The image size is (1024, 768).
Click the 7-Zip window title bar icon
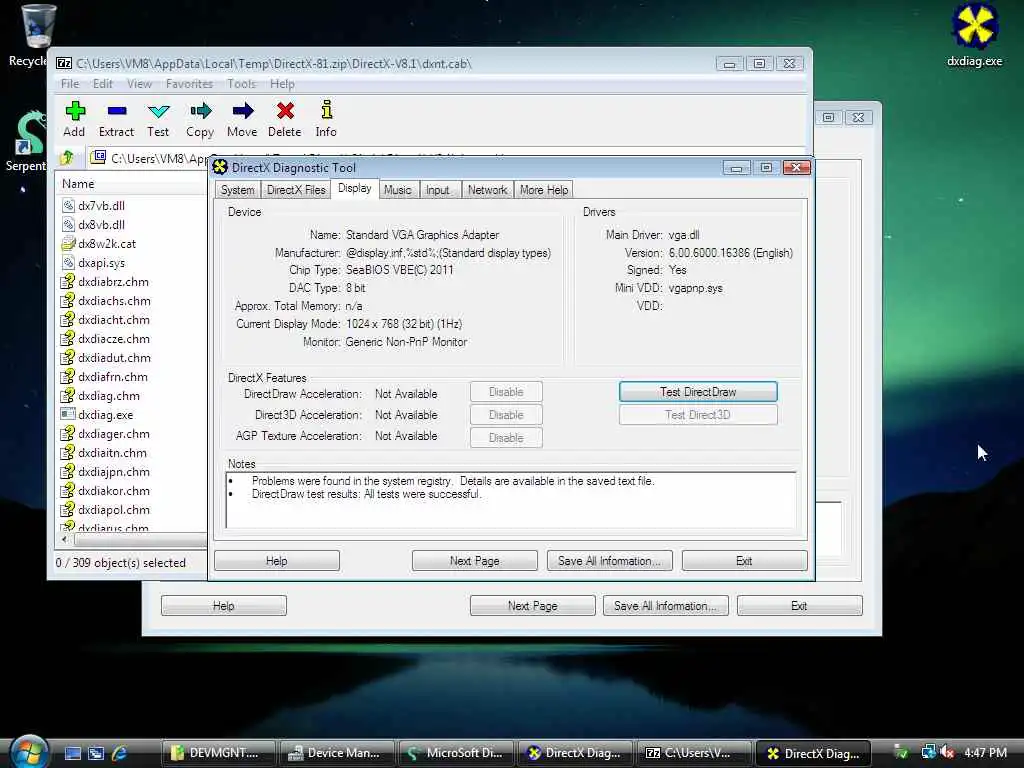click(64, 63)
